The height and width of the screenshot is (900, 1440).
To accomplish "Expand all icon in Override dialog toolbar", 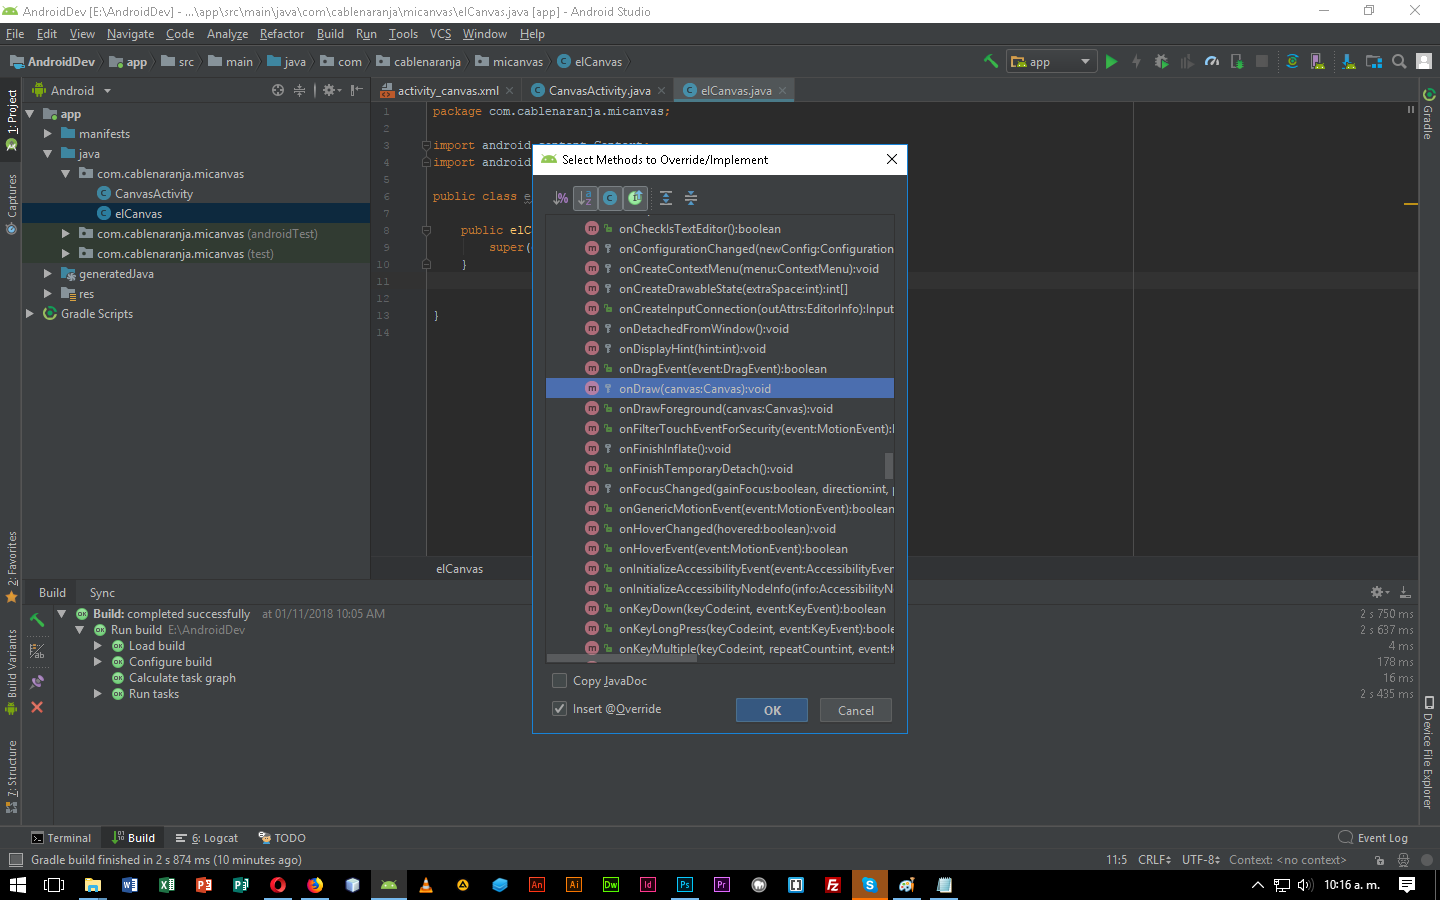I will tap(666, 198).
